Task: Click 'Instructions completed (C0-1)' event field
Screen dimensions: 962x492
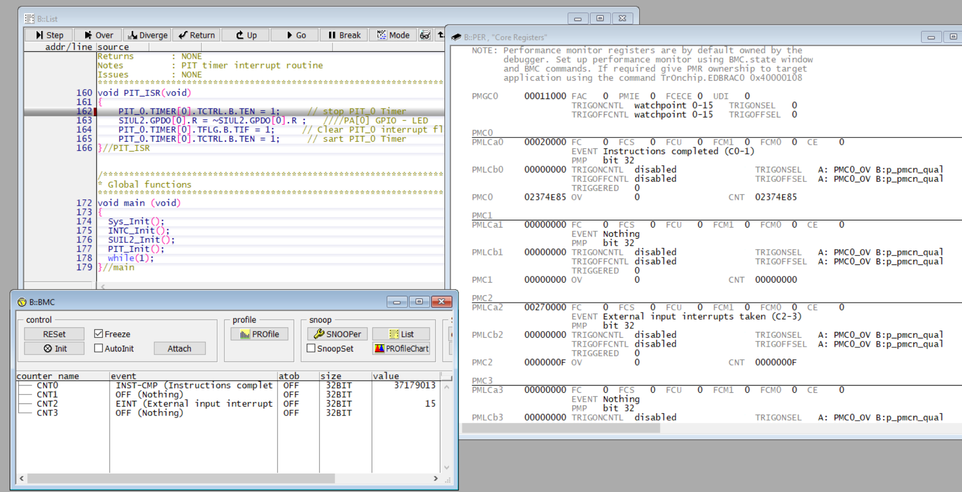Action: [x=679, y=152]
